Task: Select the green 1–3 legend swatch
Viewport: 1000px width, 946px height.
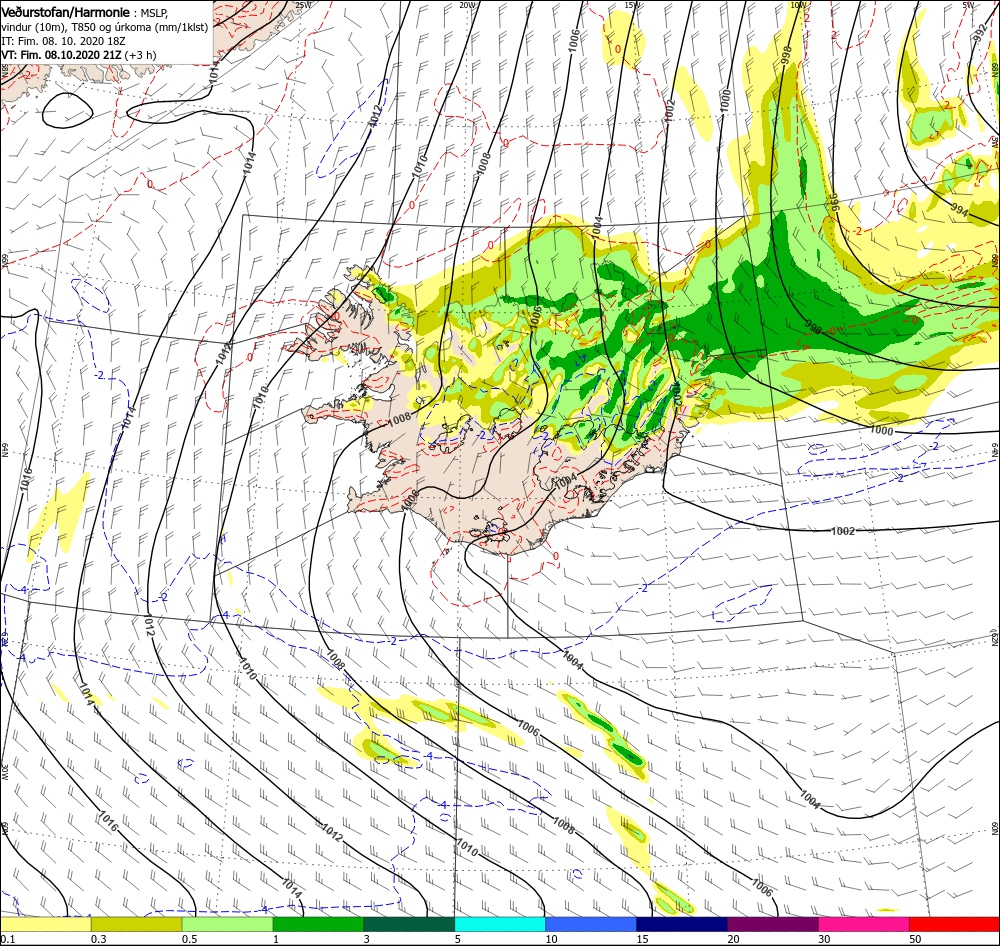Action: 318,924
